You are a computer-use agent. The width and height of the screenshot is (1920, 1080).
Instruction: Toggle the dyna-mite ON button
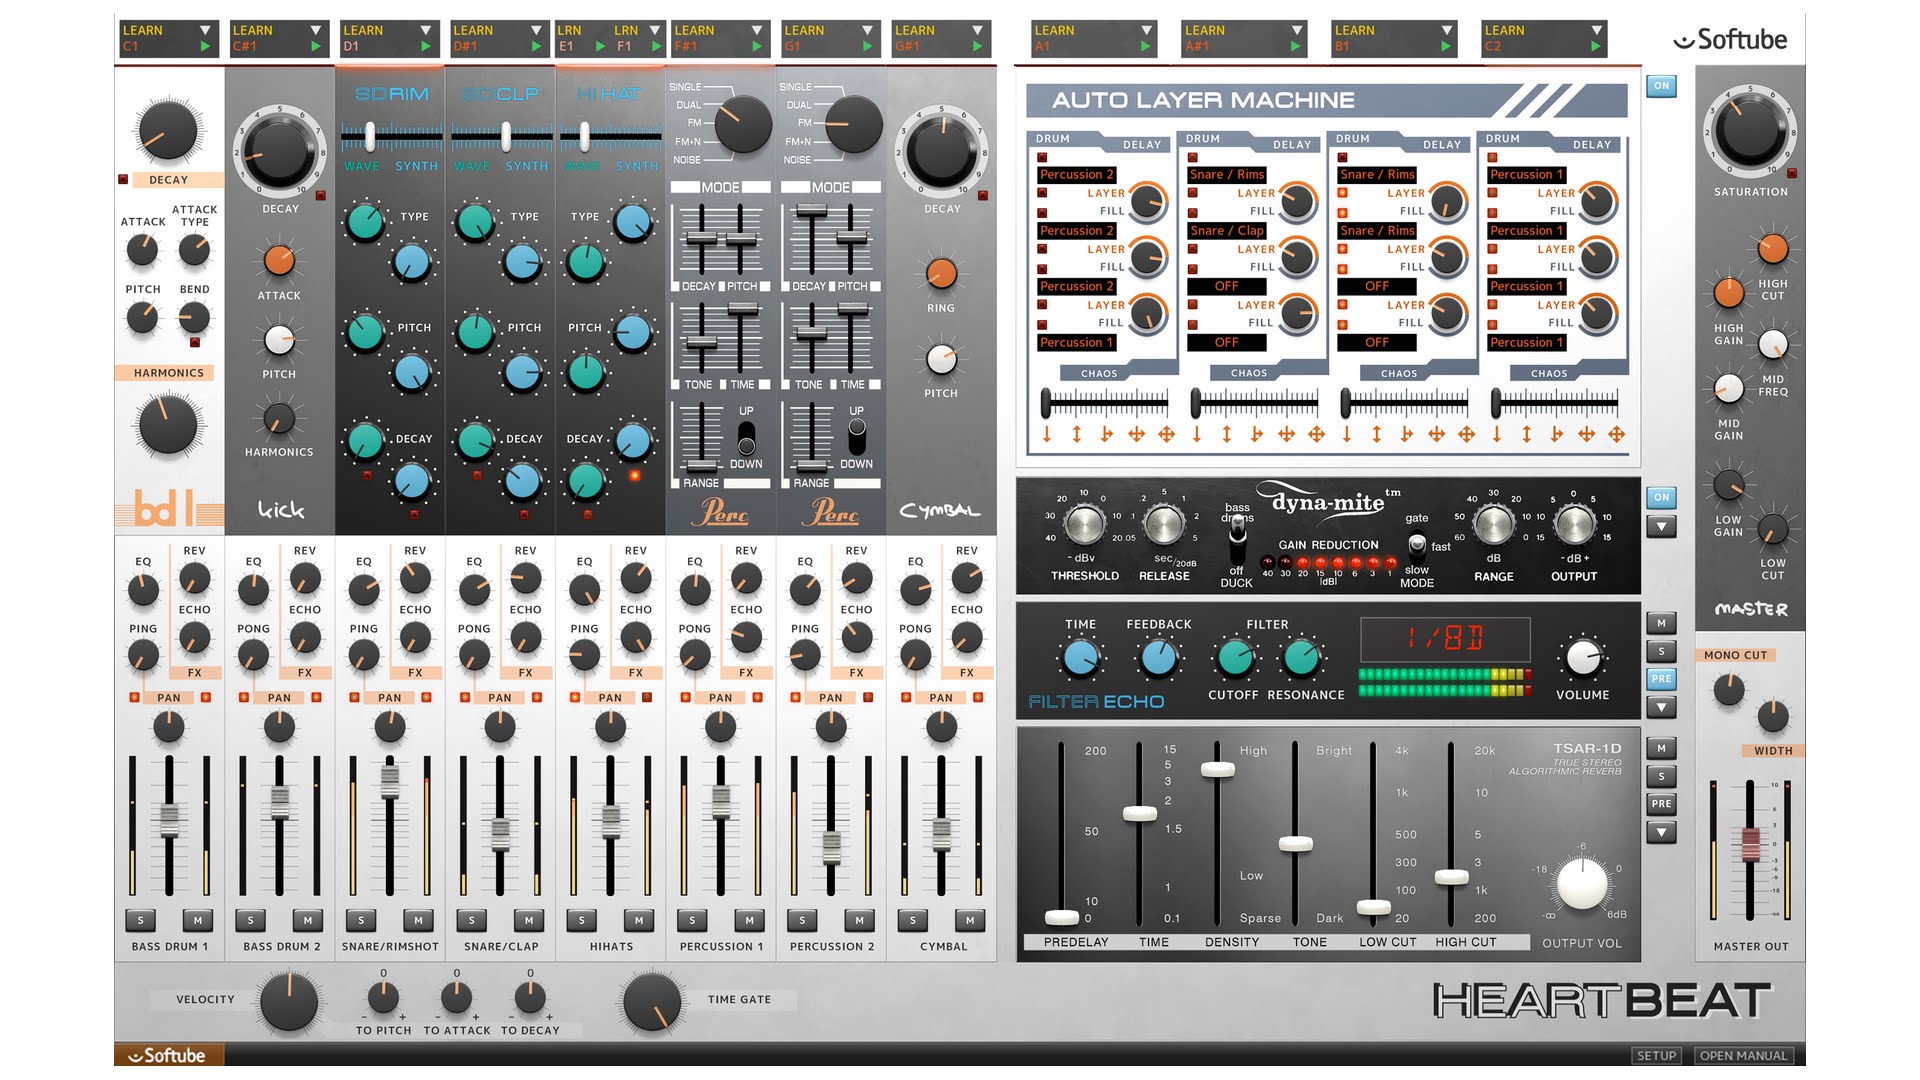1661,498
